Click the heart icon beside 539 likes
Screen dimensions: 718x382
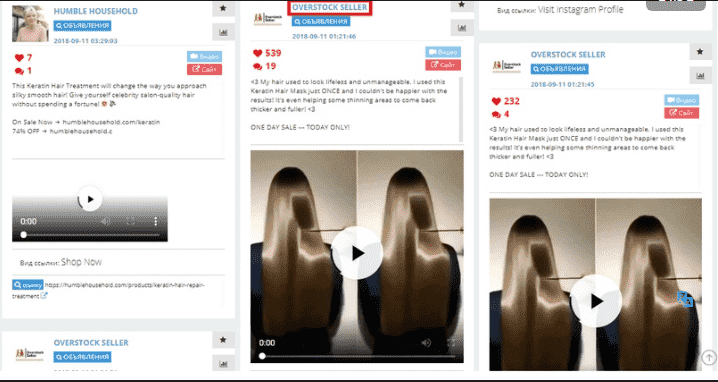click(x=258, y=53)
